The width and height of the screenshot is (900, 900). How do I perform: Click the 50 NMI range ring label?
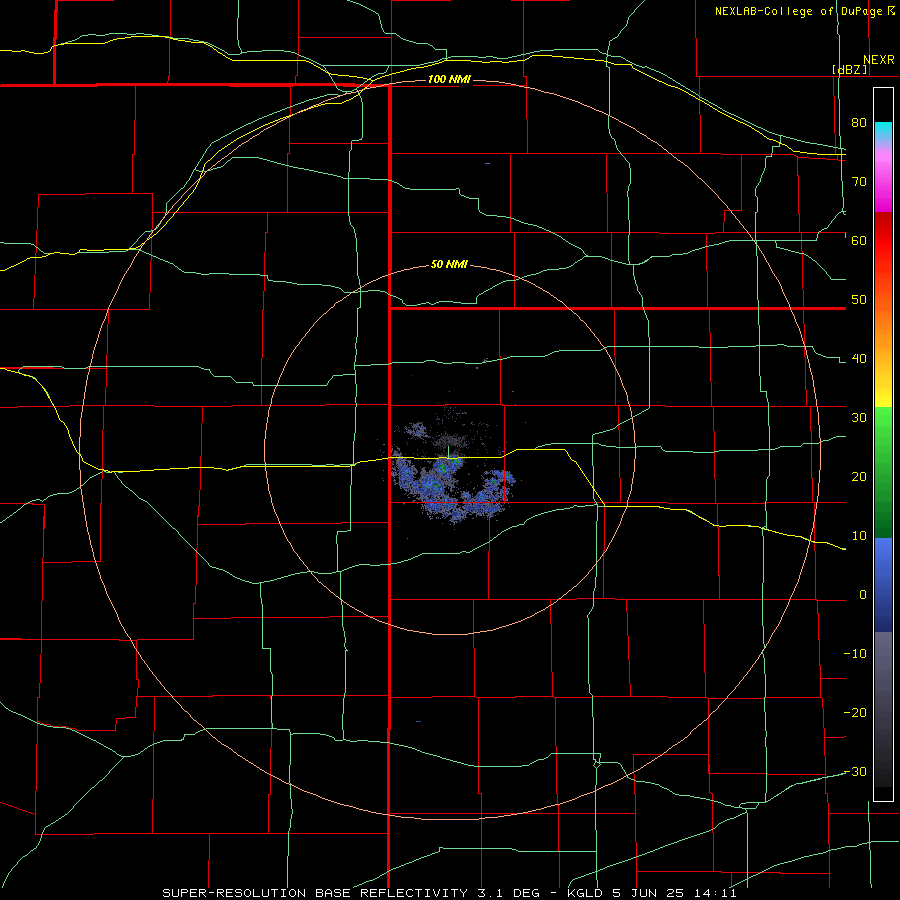[x=449, y=264]
